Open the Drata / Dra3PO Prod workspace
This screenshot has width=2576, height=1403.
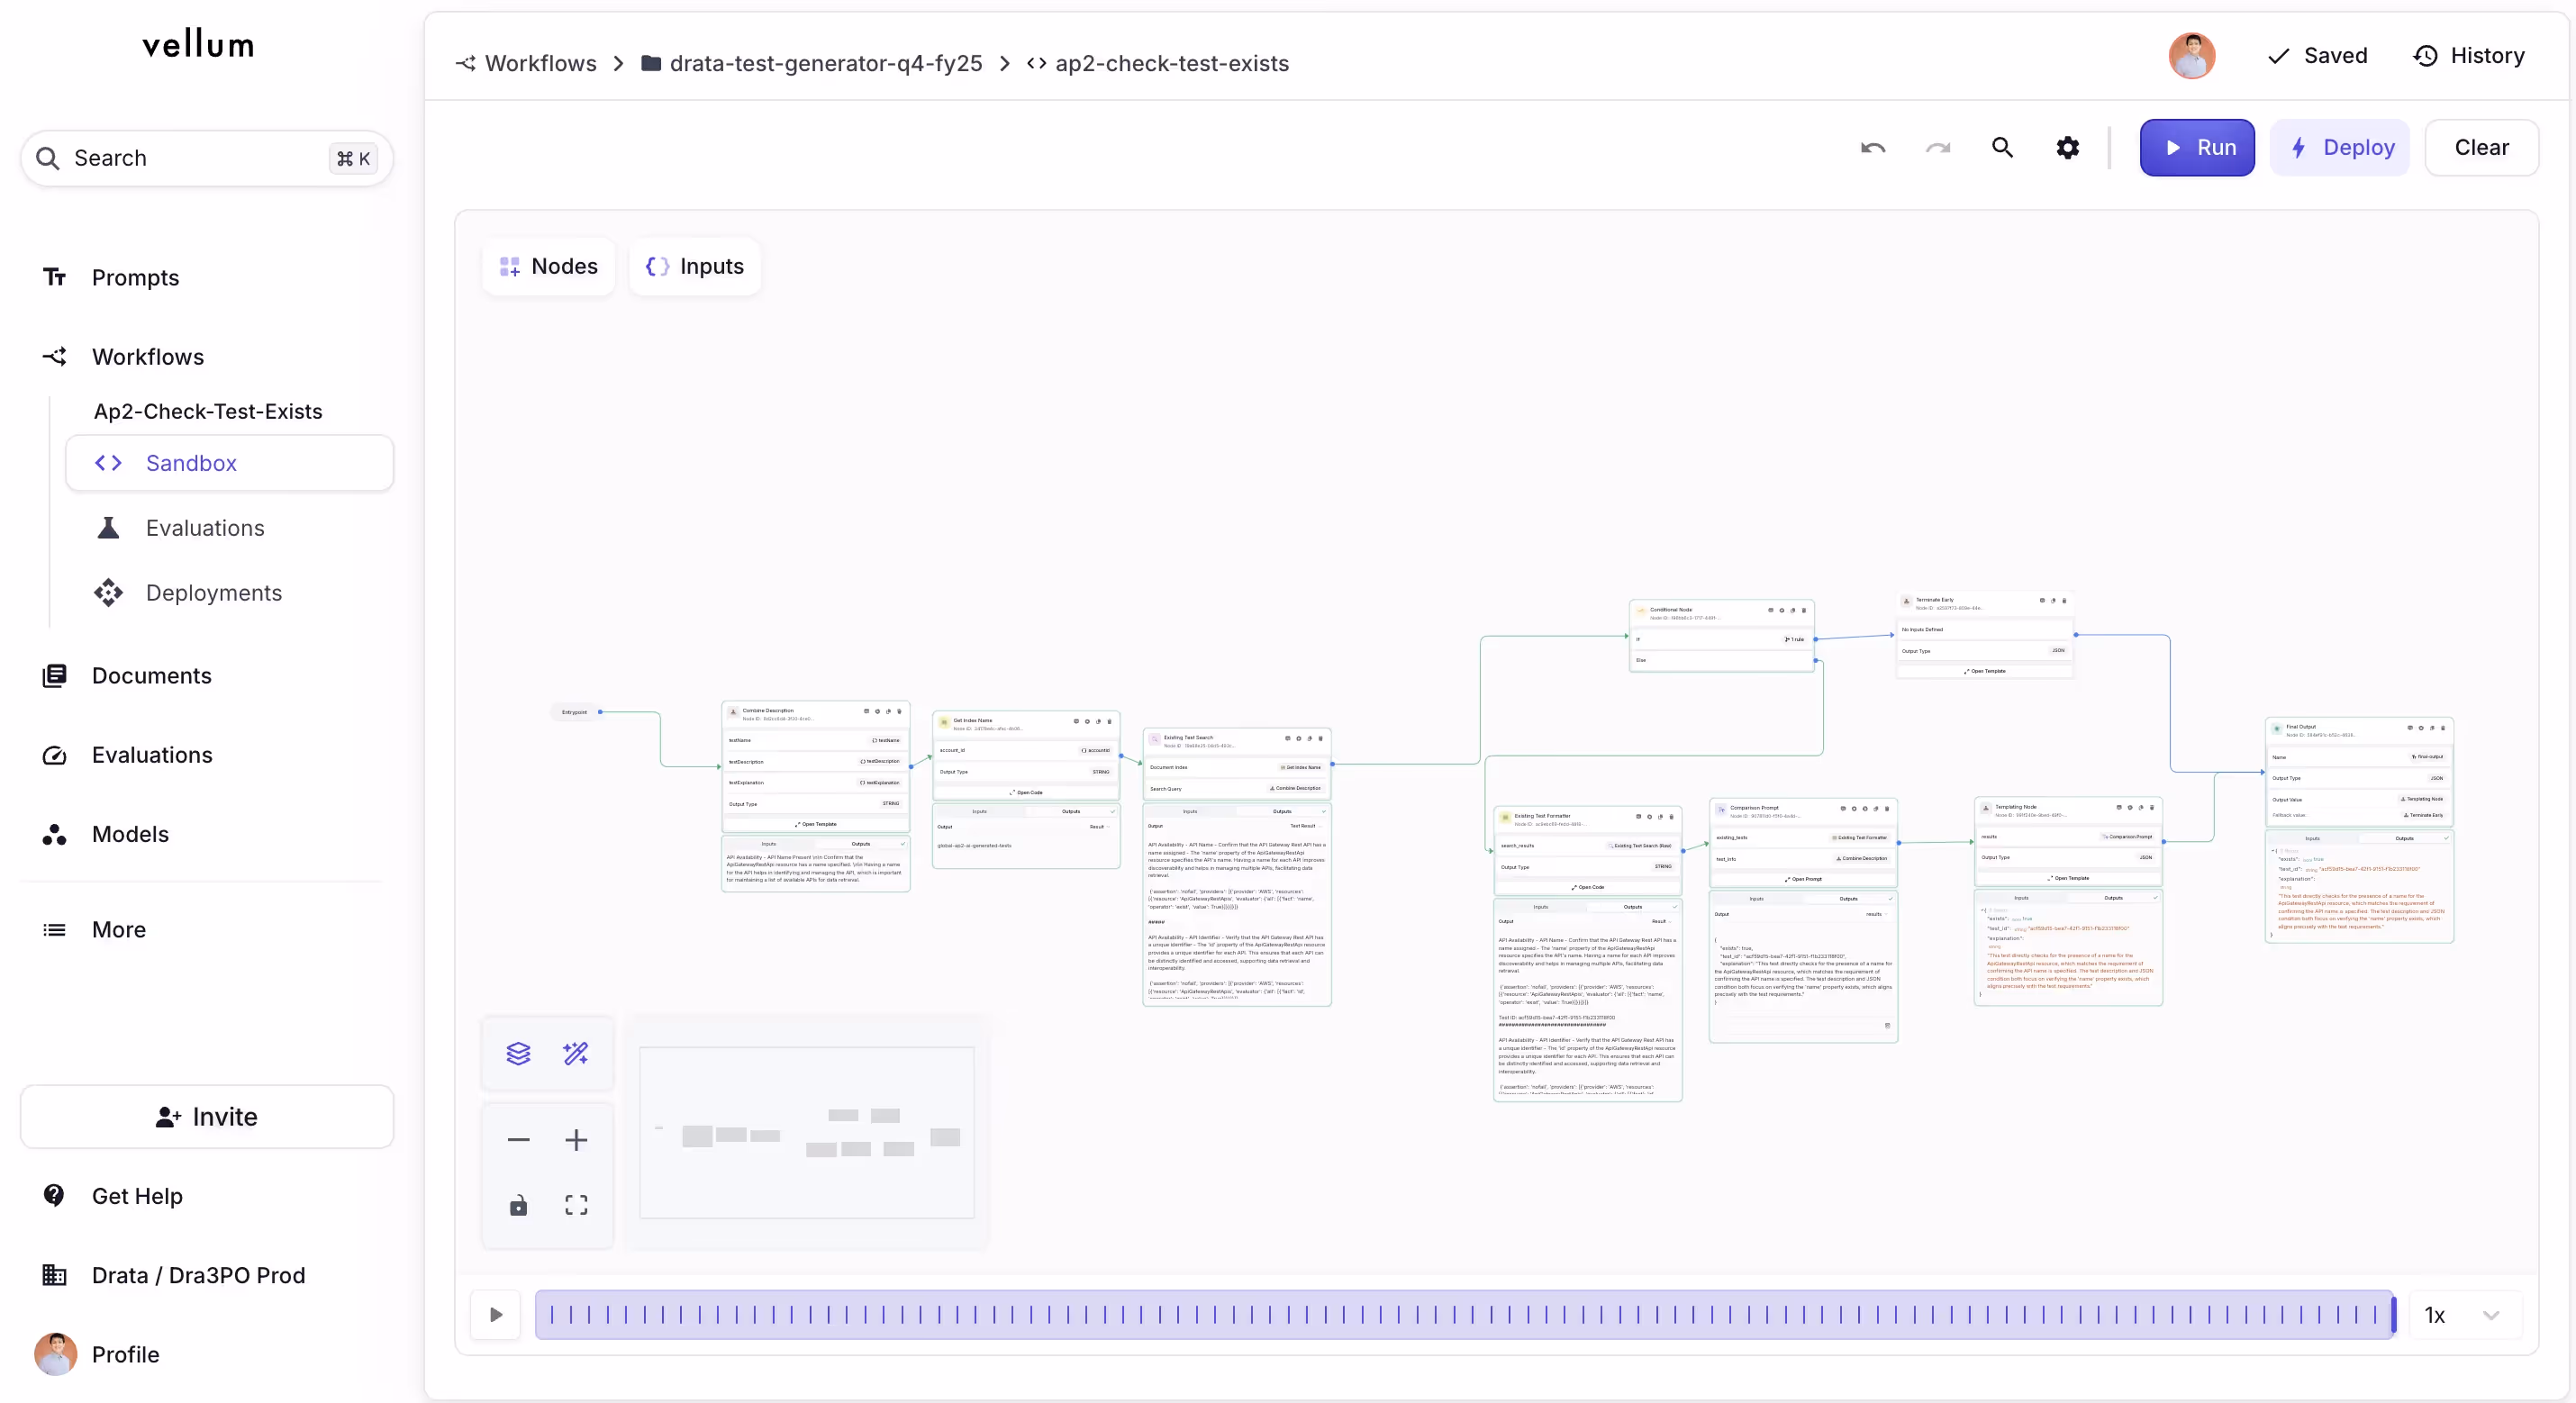point(198,1275)
